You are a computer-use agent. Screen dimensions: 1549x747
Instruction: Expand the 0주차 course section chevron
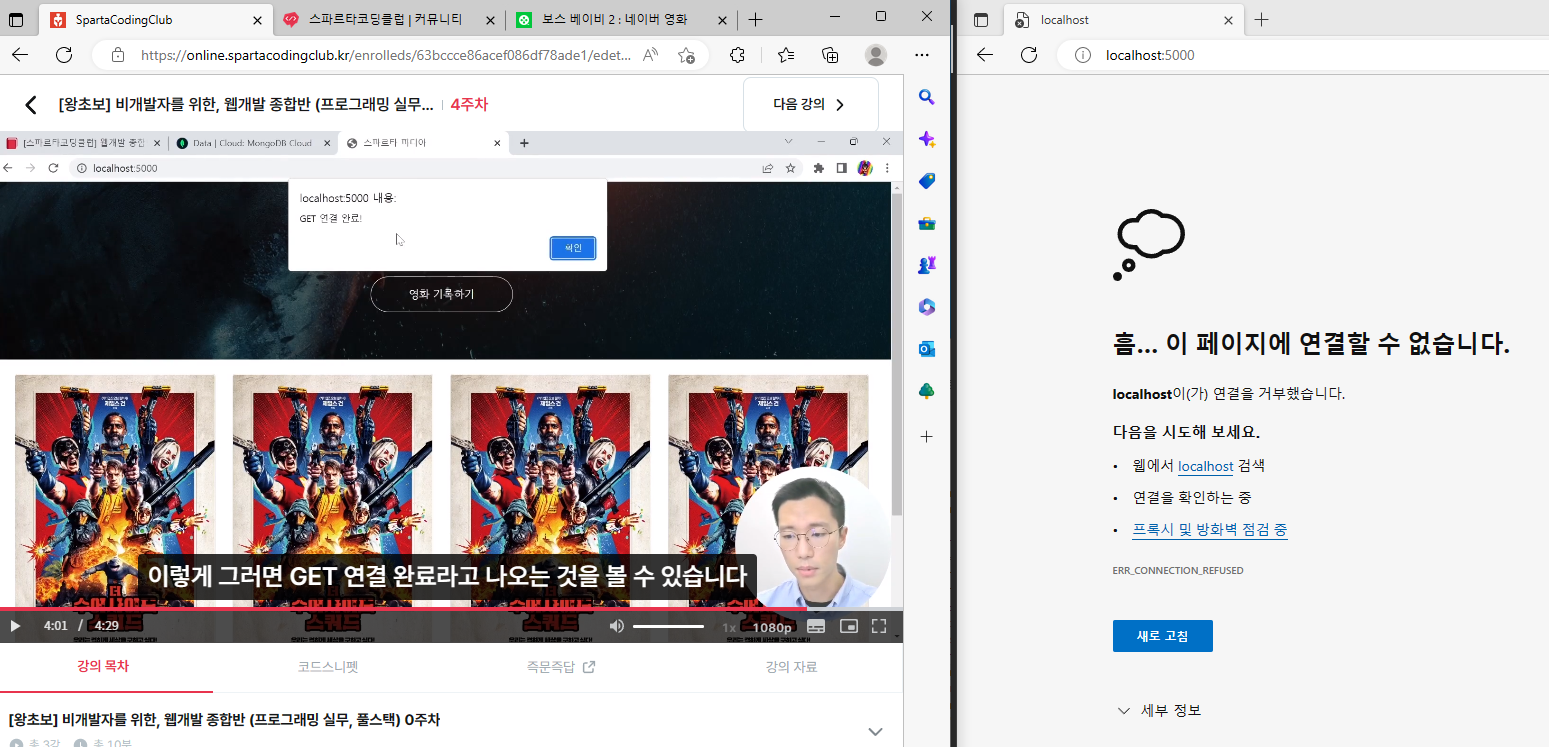point(875,731)
